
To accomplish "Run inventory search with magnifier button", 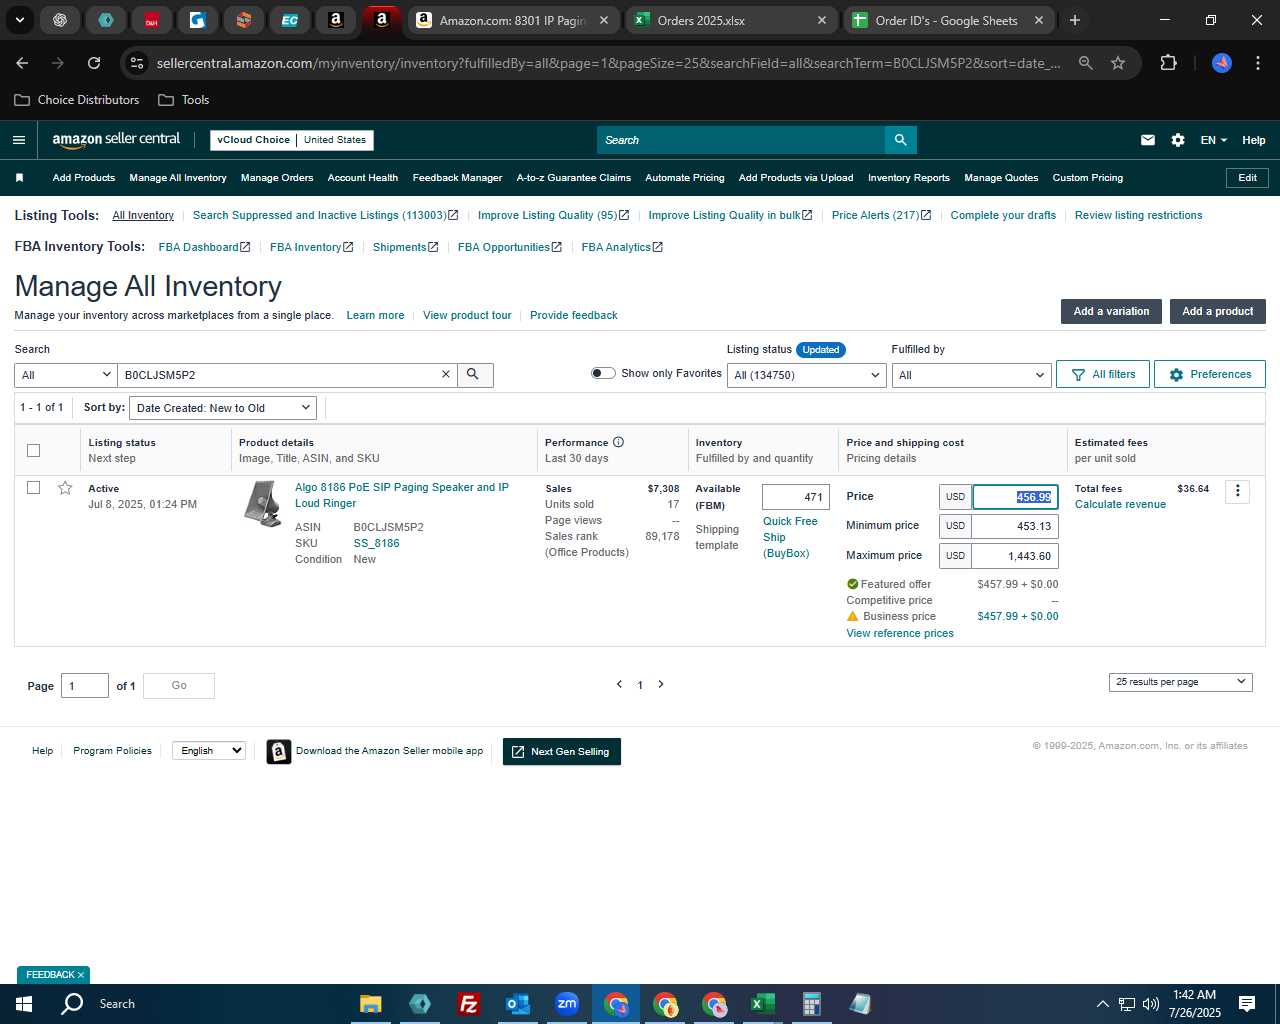I will (x=475, y=374).
